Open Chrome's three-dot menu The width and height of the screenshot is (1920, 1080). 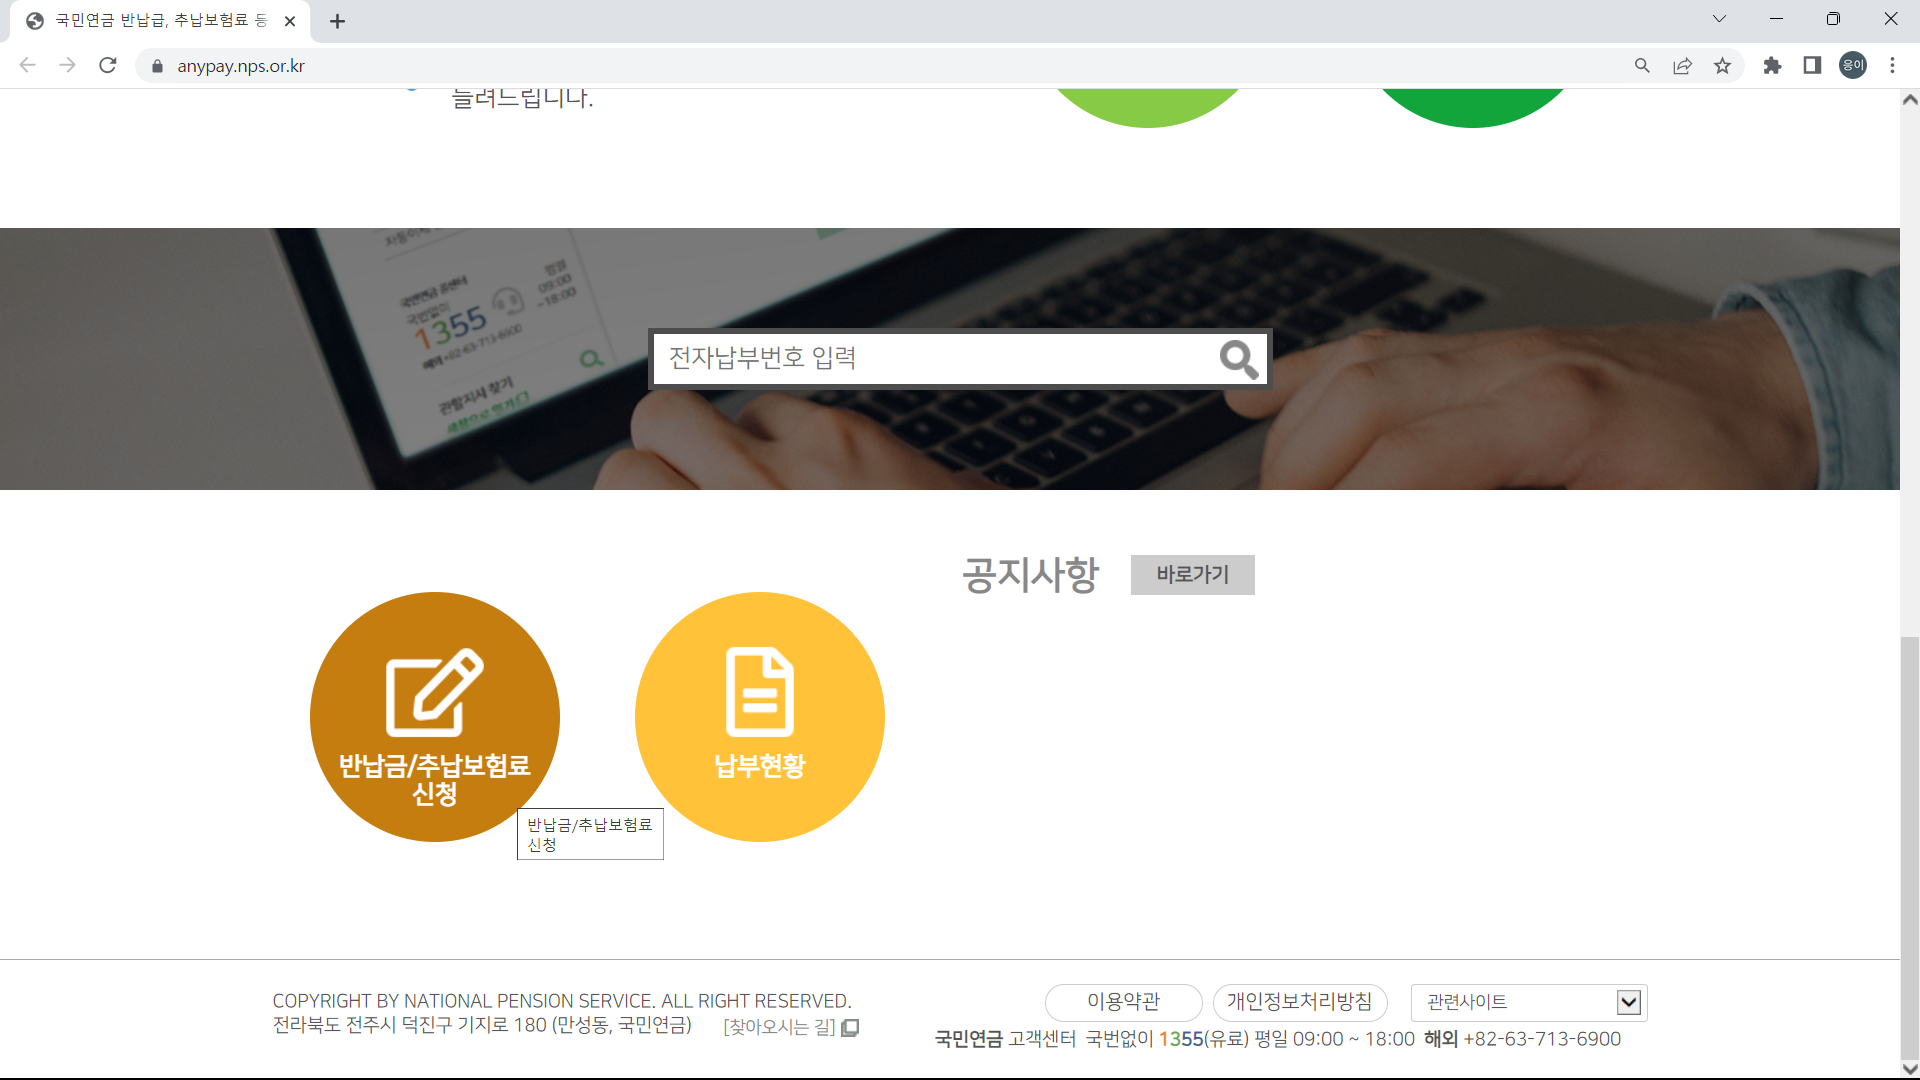pos(1893,65)
